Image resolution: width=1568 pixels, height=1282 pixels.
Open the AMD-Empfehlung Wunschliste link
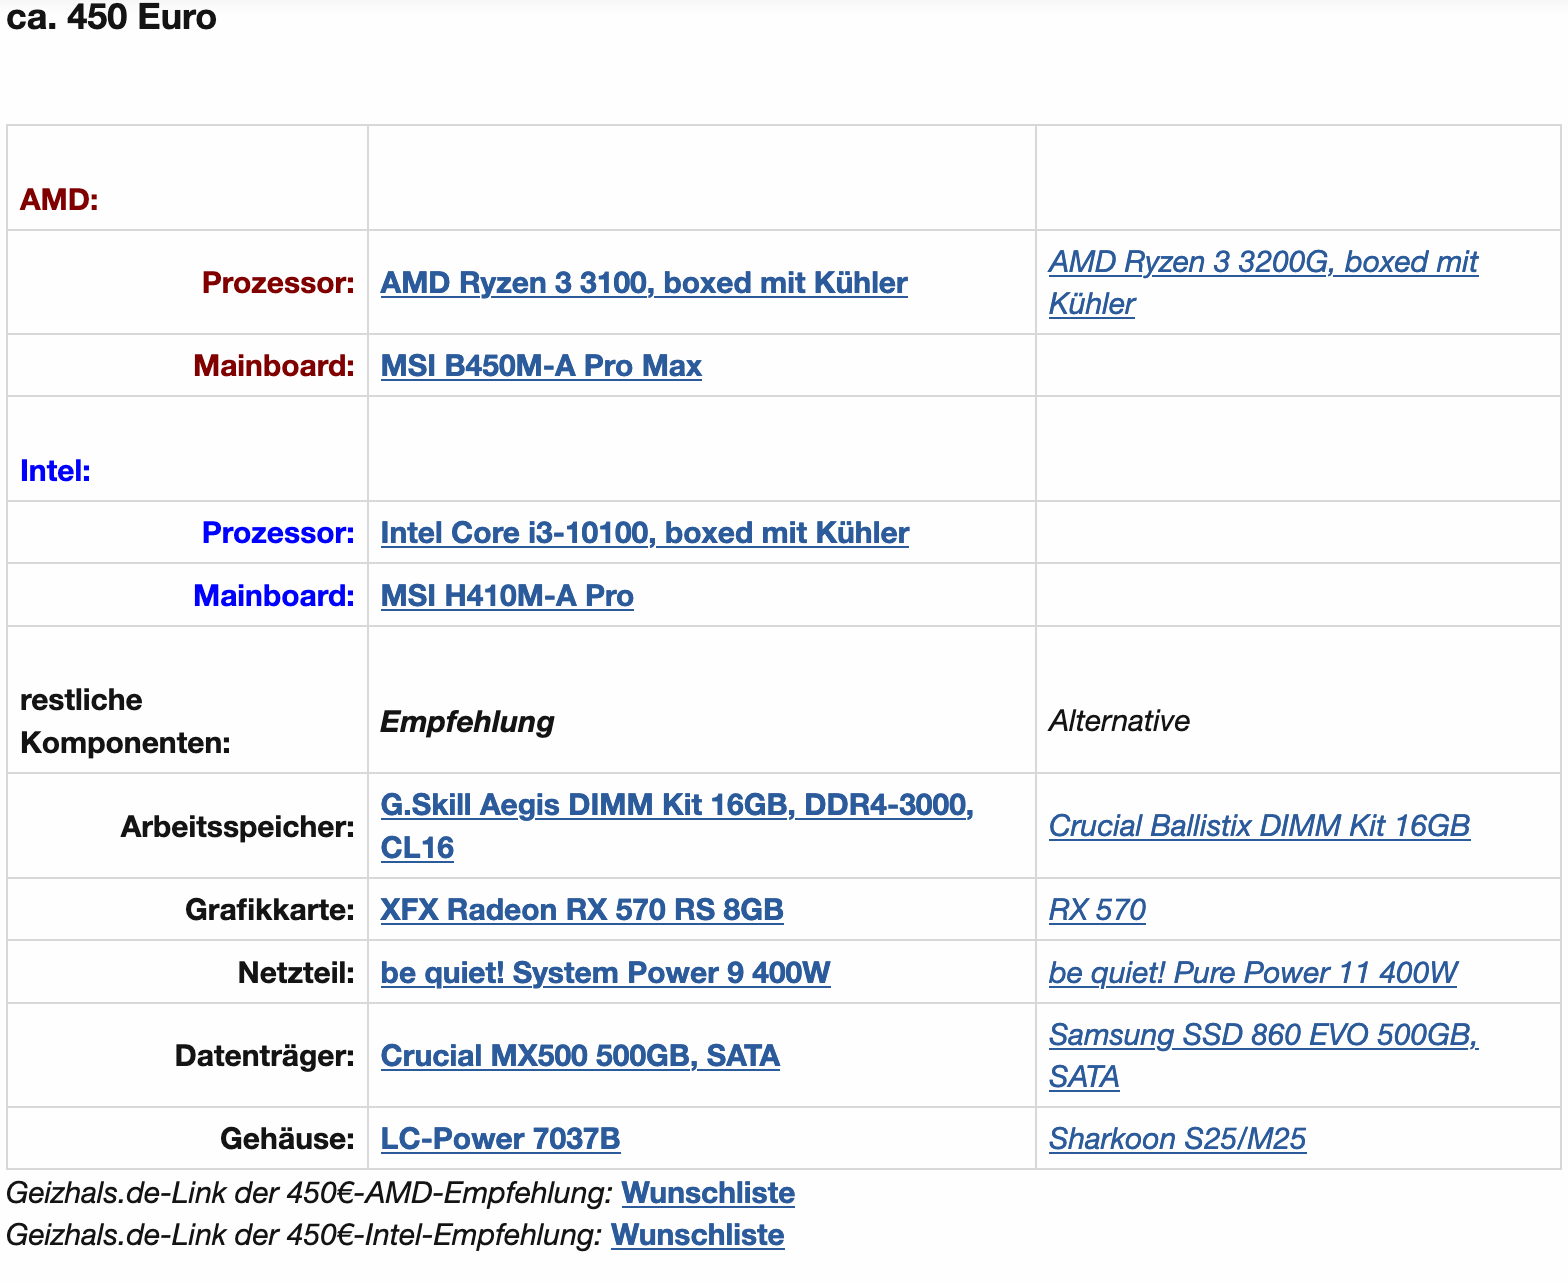[x=708, y=1193]
